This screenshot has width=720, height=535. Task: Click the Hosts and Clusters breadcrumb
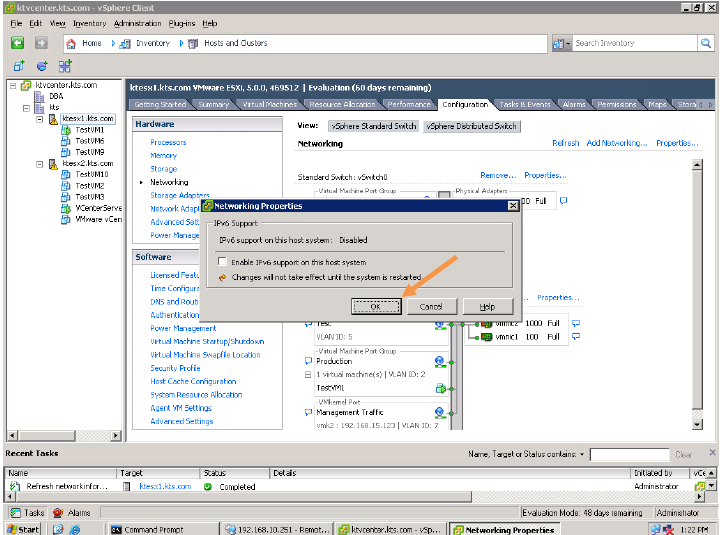click(x=236, y=43)
